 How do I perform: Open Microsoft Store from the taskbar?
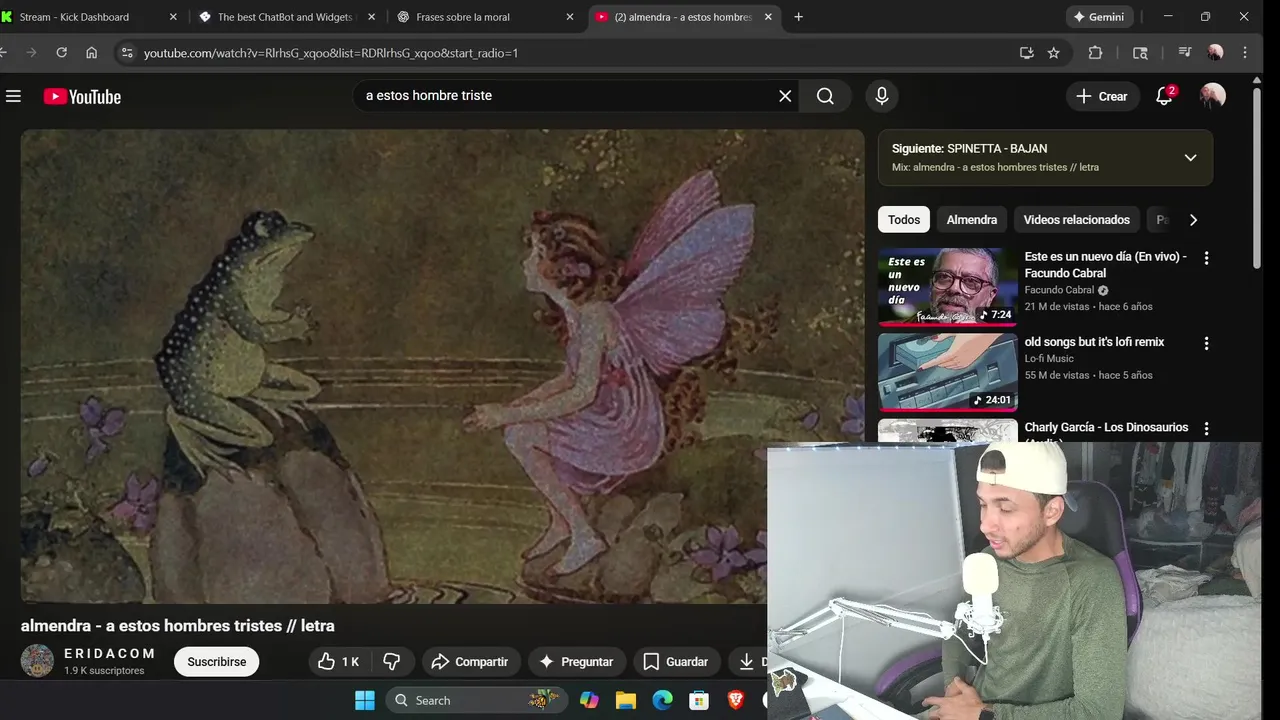(x=700, y=700)
